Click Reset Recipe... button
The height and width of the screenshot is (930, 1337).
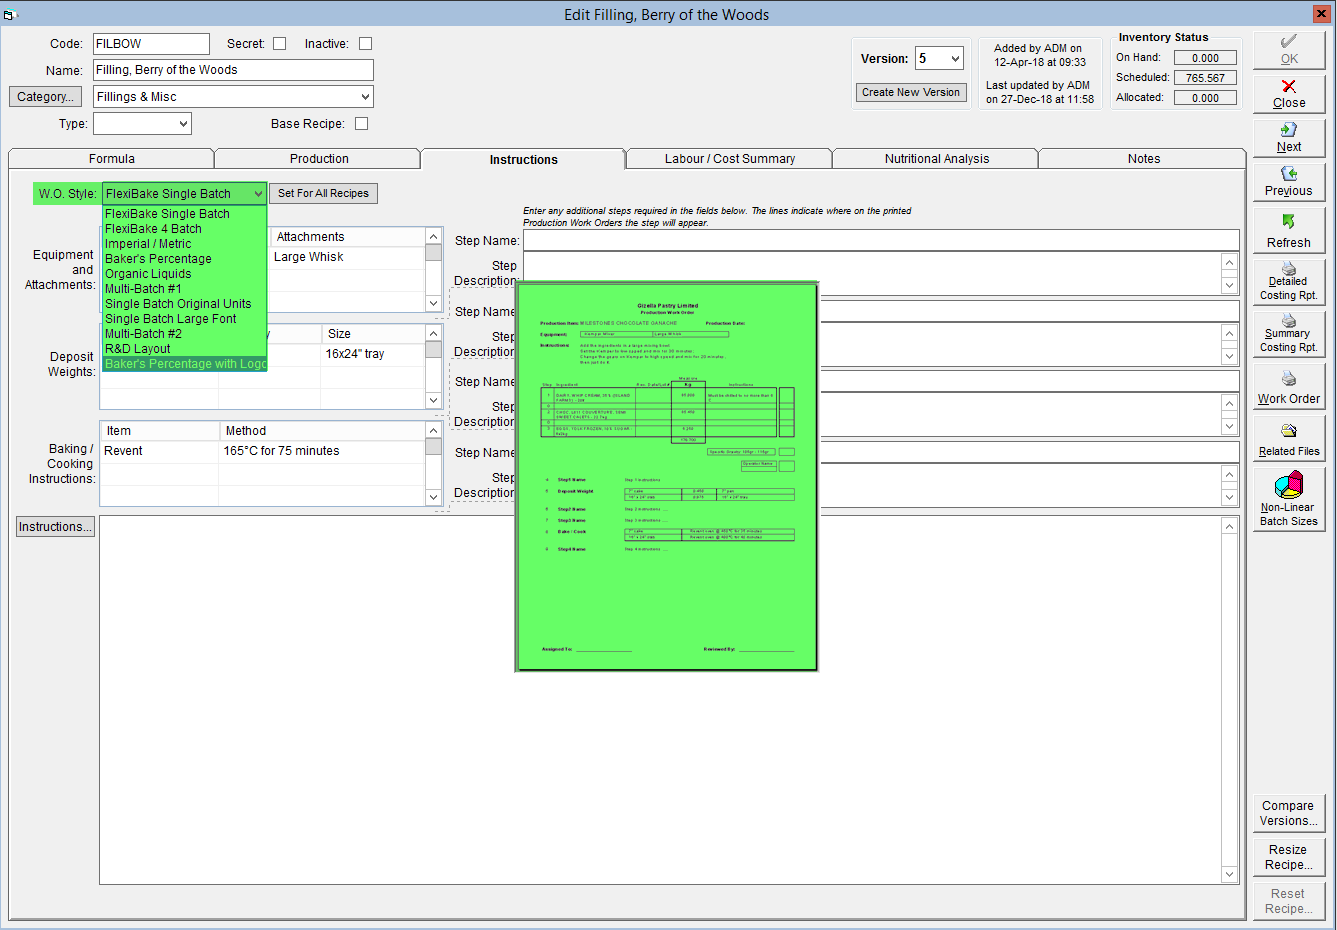1289,901
